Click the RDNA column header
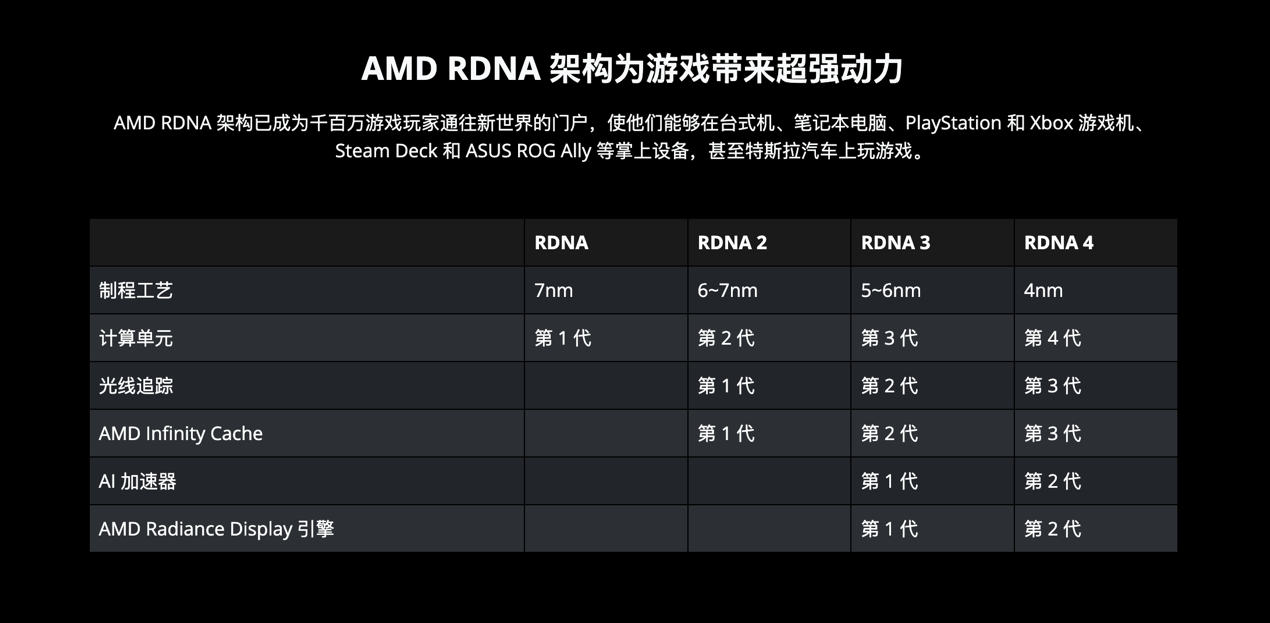The image size is (1270, 623). (x=561, y=242)
